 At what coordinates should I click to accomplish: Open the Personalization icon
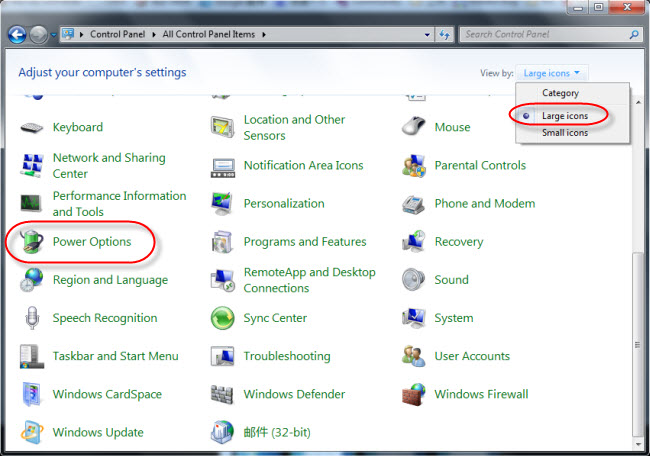(222, 203)
